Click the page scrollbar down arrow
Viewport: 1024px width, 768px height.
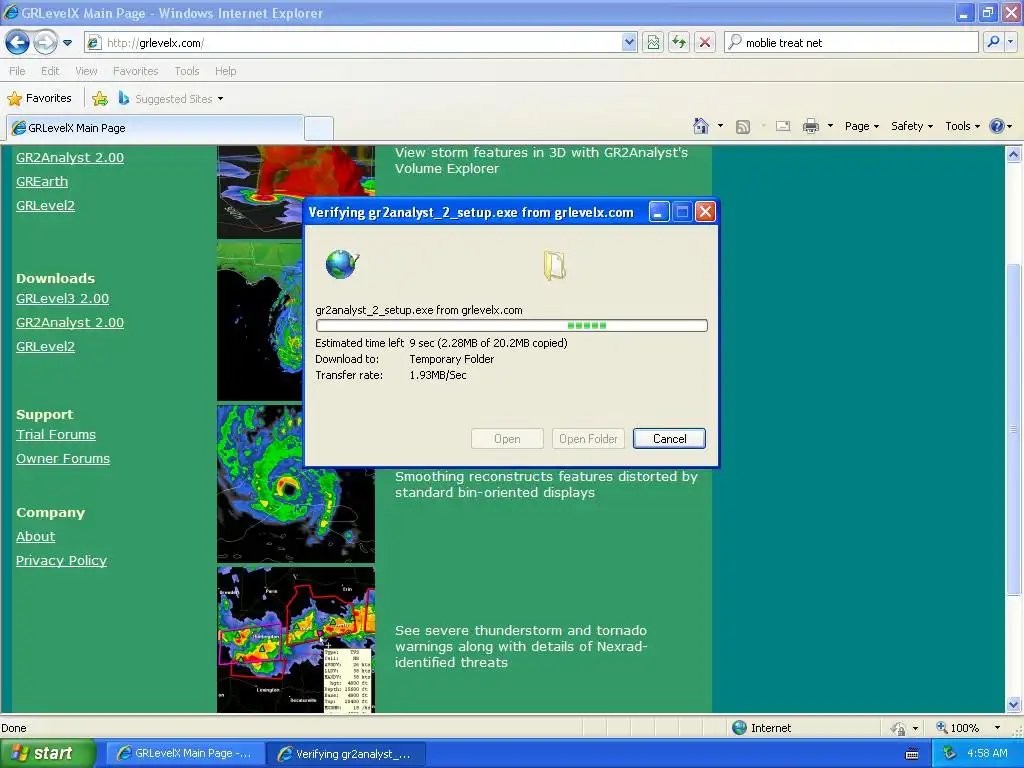coord(1014,705)
